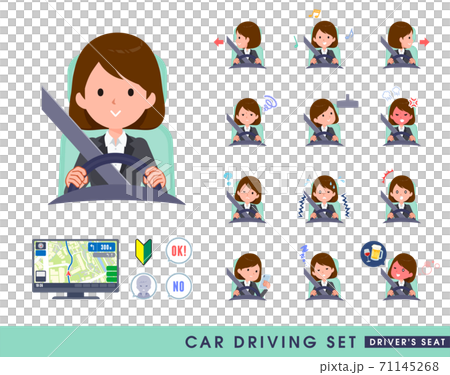The height and width of the screenshot is (375, 450).
Task: Click the "DRIVER'S SEAT" label
Action: (x=407, y=342)
